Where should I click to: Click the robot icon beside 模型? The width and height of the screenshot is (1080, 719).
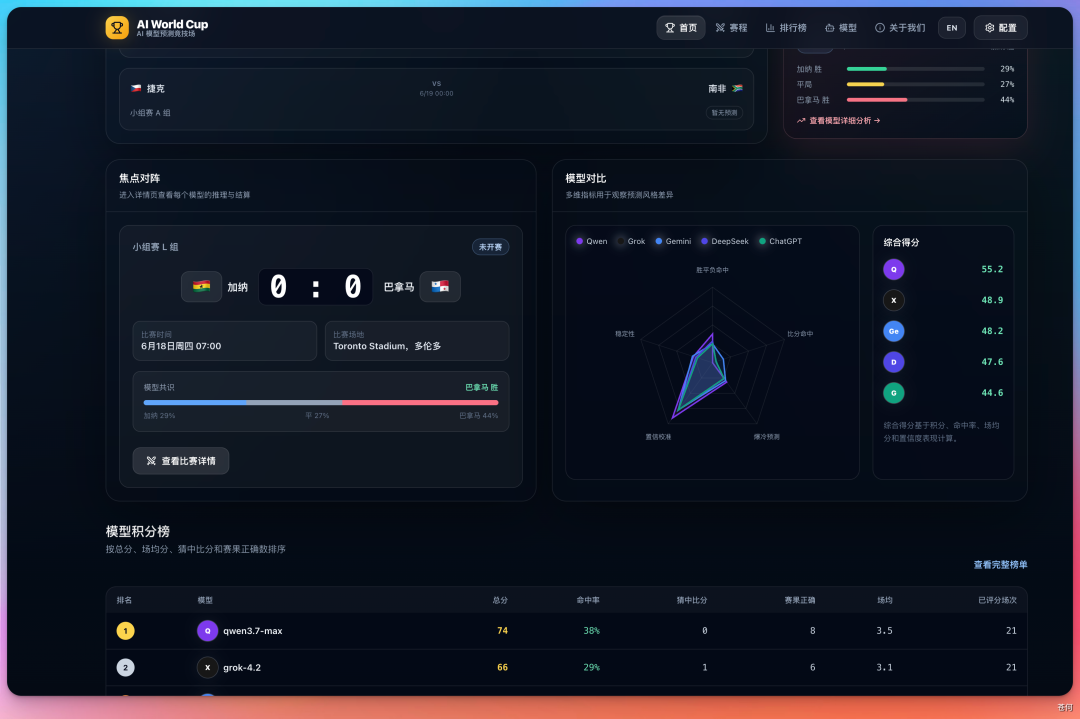coord(829,28)
